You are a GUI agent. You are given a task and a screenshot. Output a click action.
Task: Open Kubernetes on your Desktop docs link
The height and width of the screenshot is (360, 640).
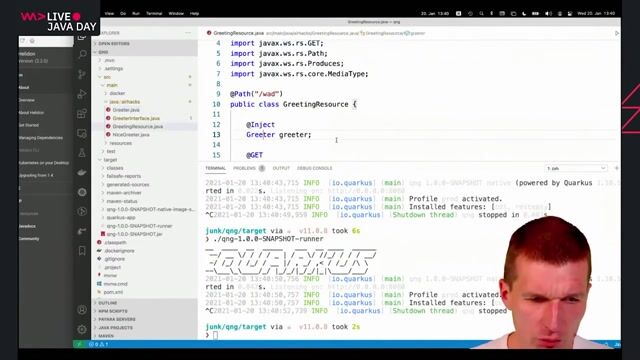point(44,163)
